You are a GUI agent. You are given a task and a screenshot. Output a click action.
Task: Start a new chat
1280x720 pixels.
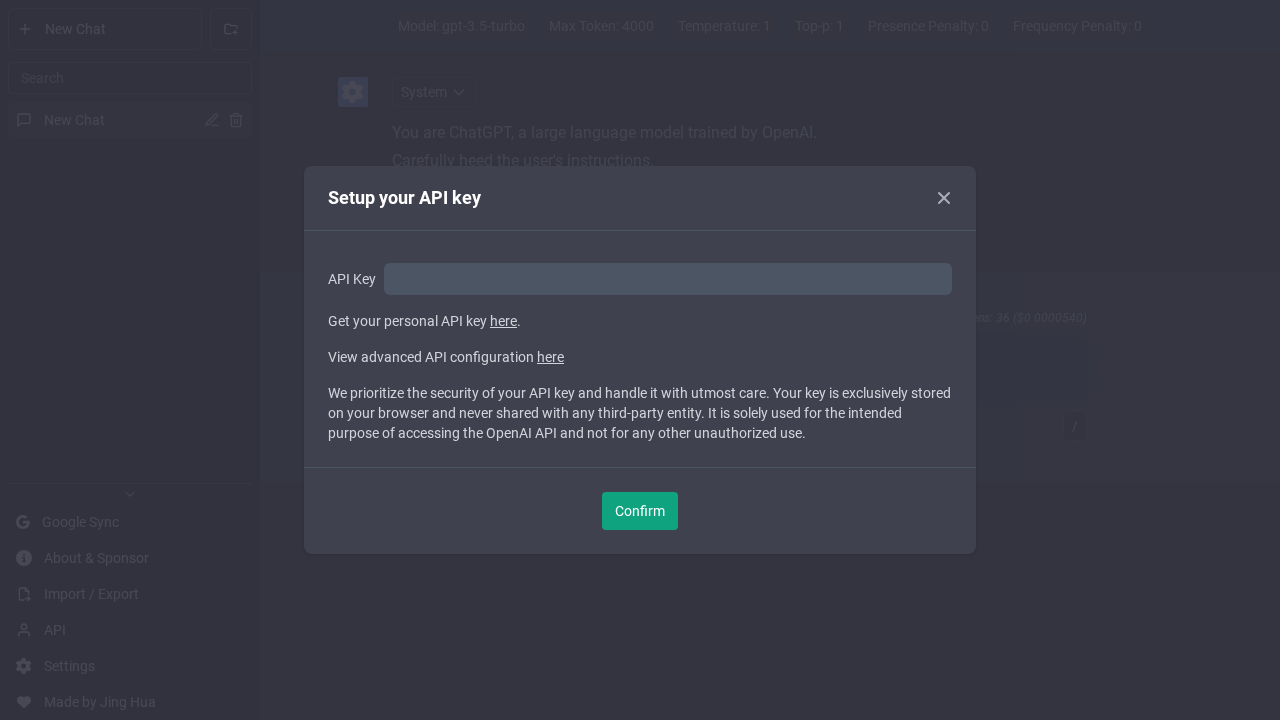105,29
